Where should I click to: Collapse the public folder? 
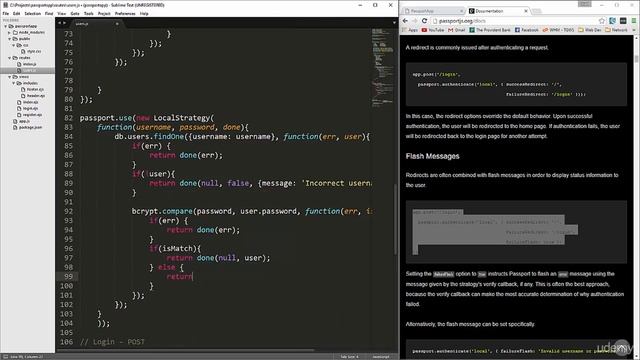point(10,39)
